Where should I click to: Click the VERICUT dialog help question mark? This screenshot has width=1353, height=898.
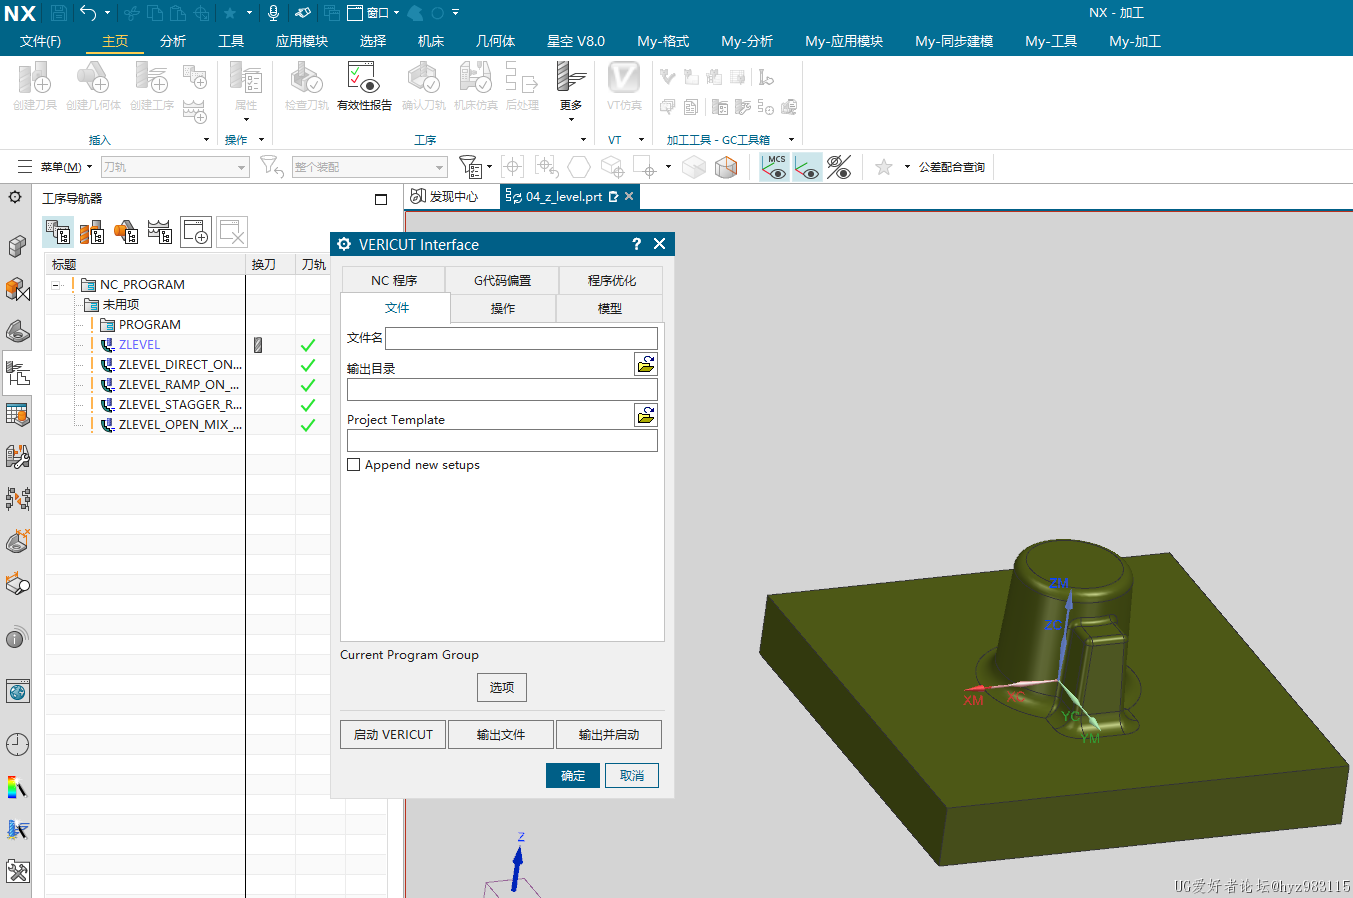click(x=636, y=244)
